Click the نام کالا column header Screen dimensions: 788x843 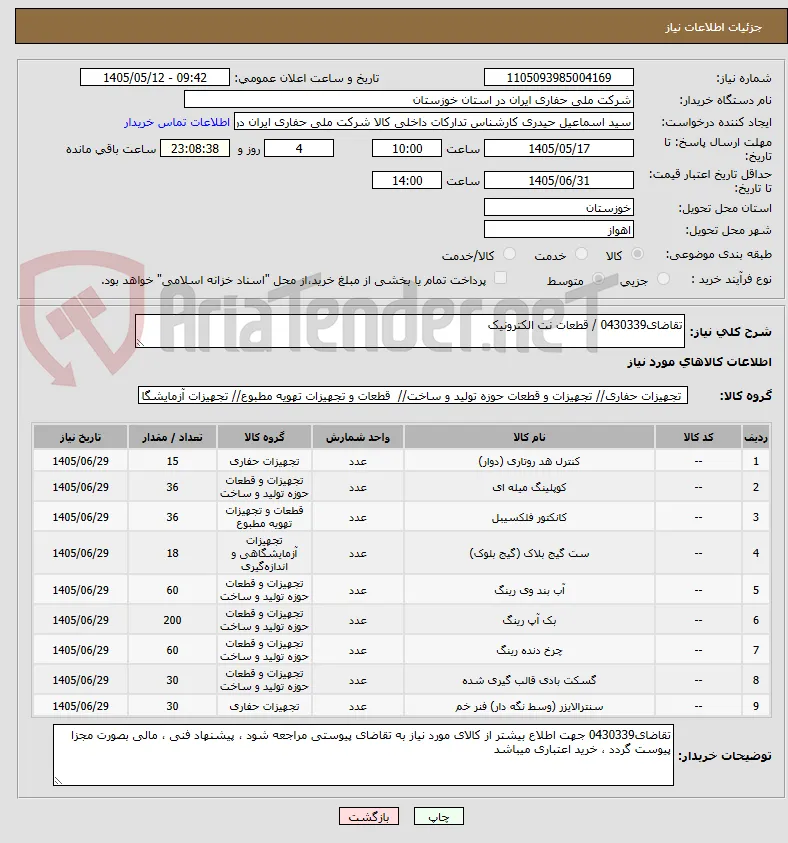(x=529, y=437)
